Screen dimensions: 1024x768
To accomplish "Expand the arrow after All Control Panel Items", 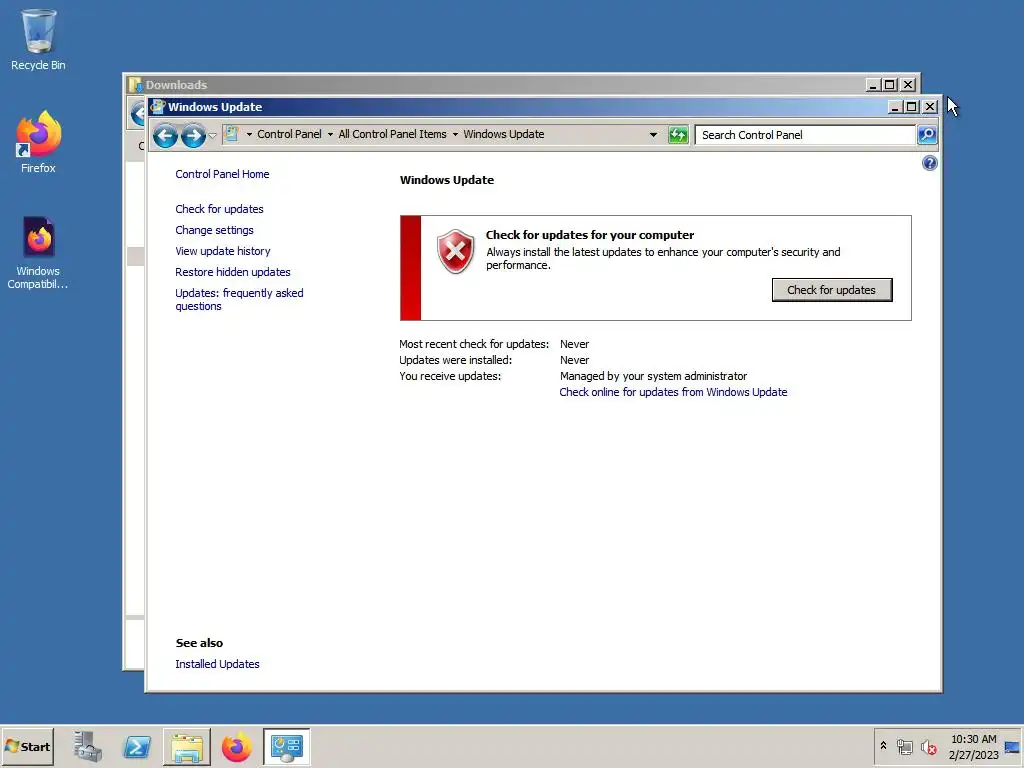I will coord(455,135).
